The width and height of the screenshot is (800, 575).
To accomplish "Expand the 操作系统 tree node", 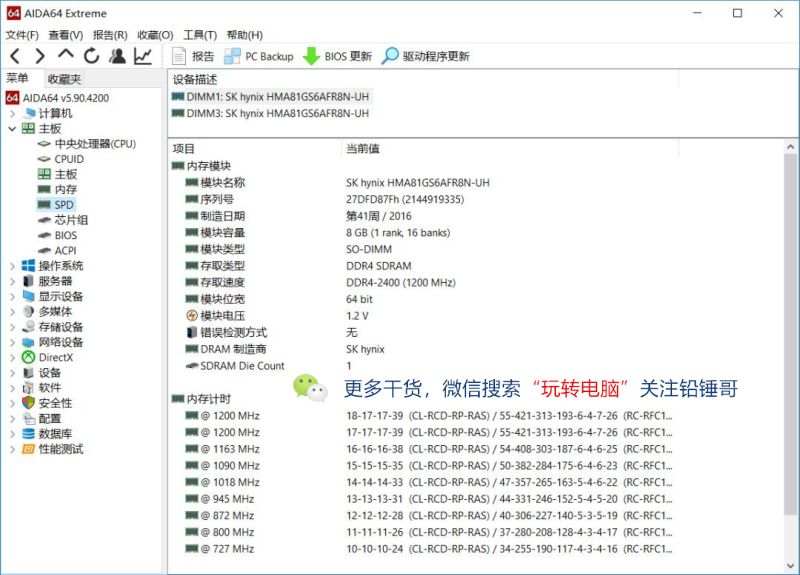I will click(12, 266).
